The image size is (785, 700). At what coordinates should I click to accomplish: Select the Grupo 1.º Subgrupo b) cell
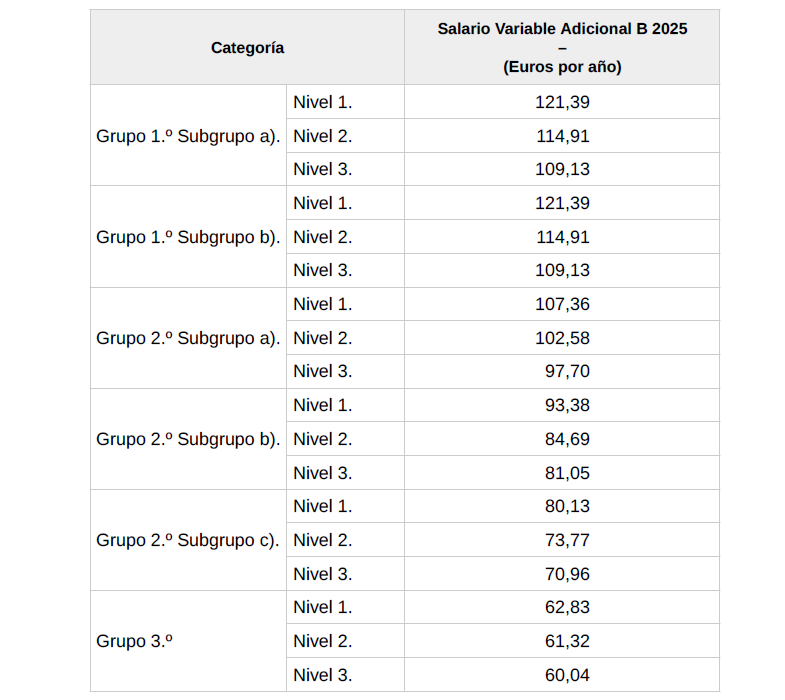pos(188,237)
